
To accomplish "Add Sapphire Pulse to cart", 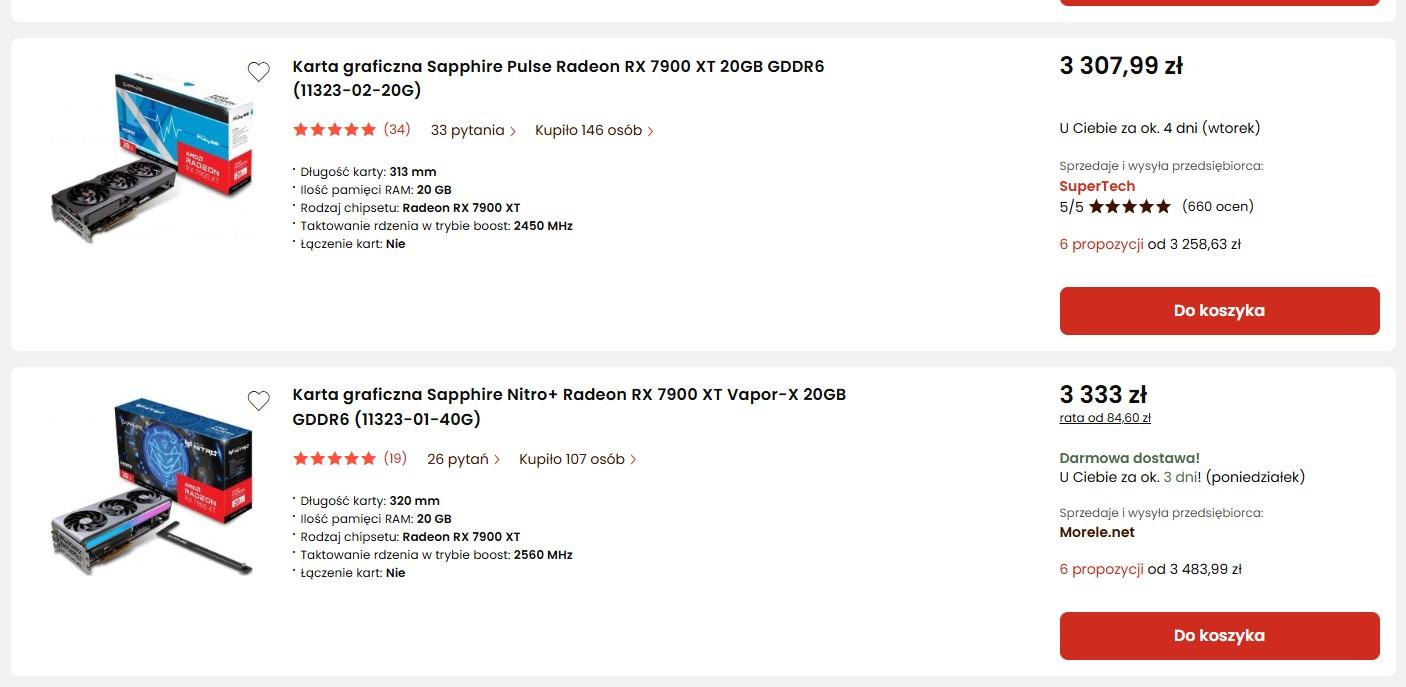I will click(1219, 311).
